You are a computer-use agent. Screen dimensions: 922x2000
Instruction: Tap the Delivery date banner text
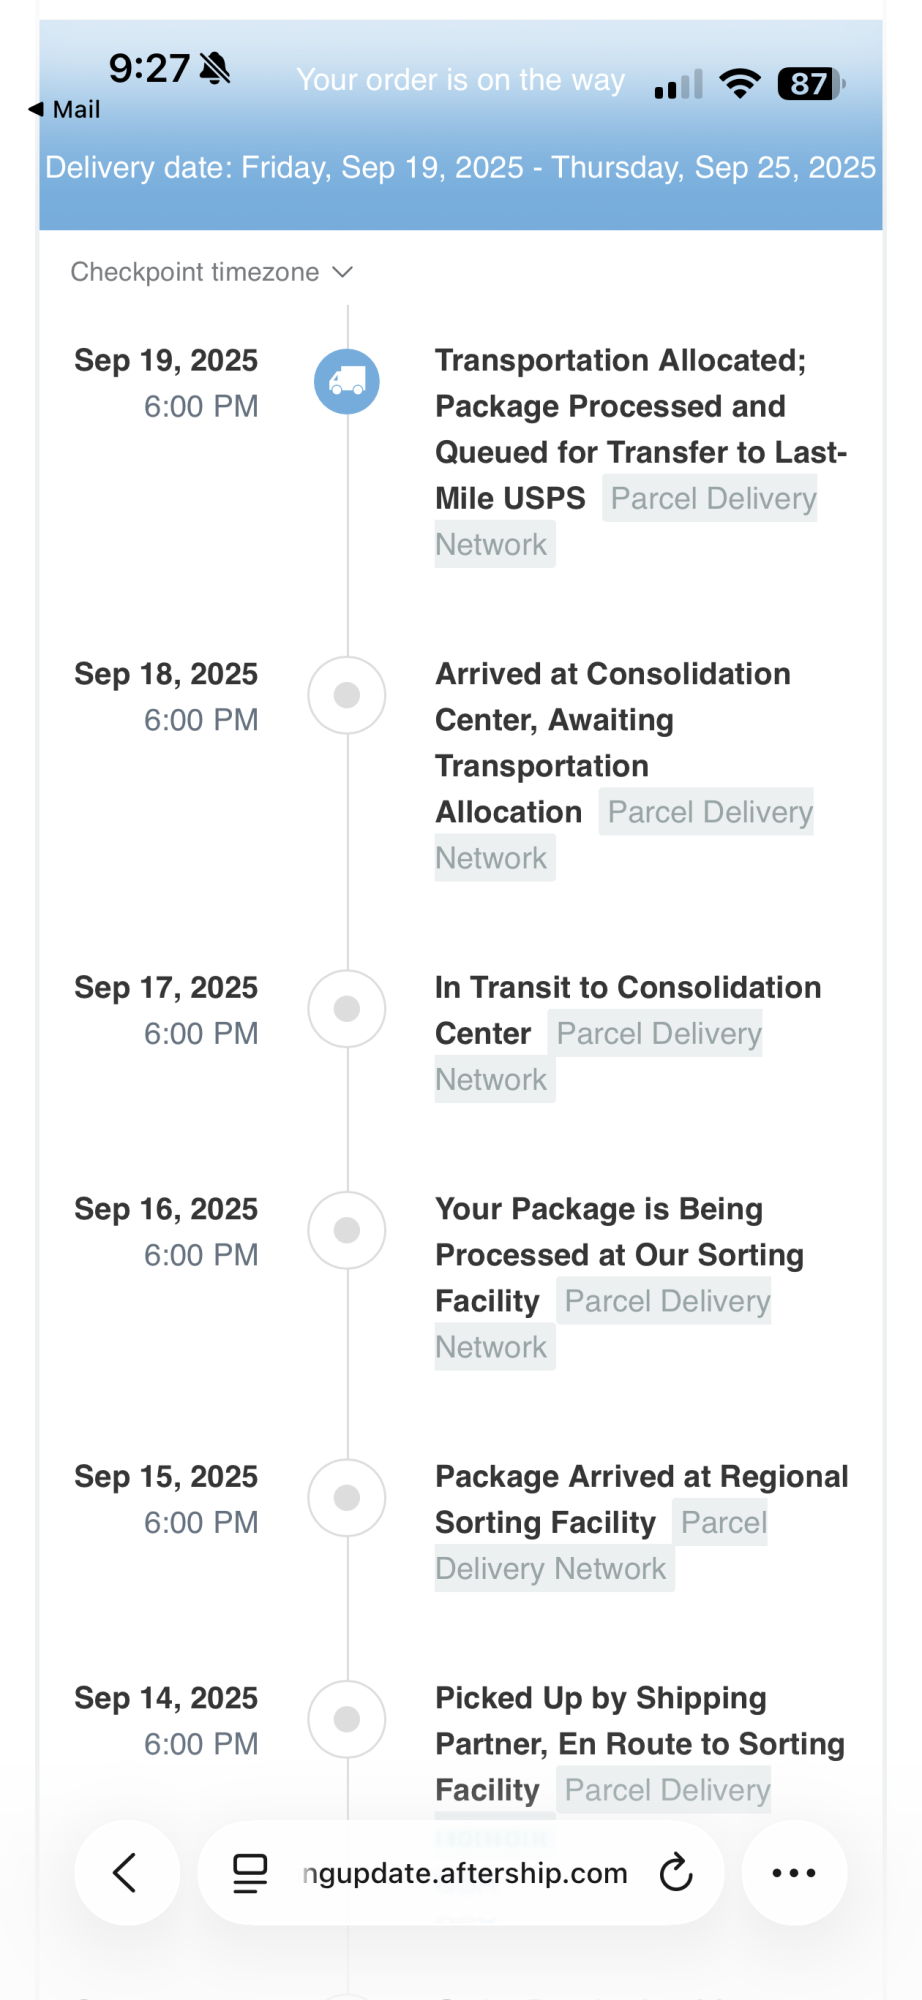point(460,167)
